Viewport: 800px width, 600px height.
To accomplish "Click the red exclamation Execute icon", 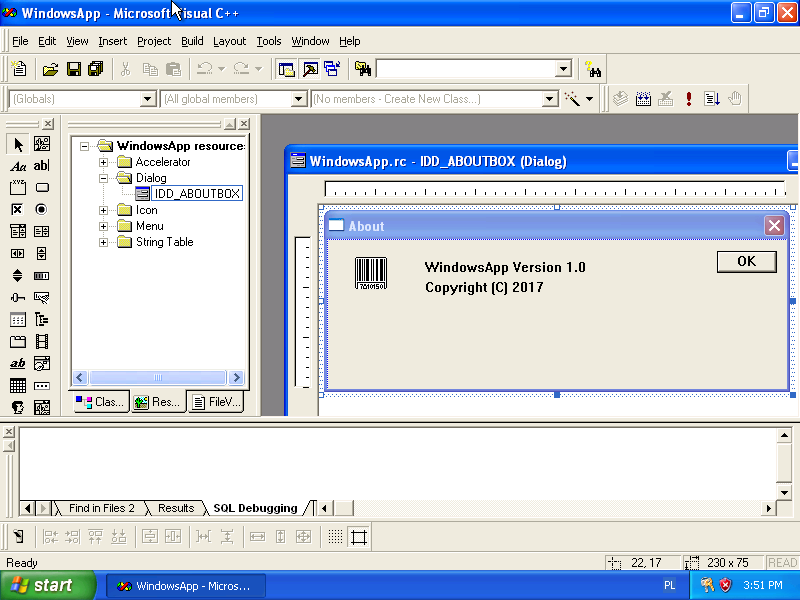I will click(x=689, y=98).
